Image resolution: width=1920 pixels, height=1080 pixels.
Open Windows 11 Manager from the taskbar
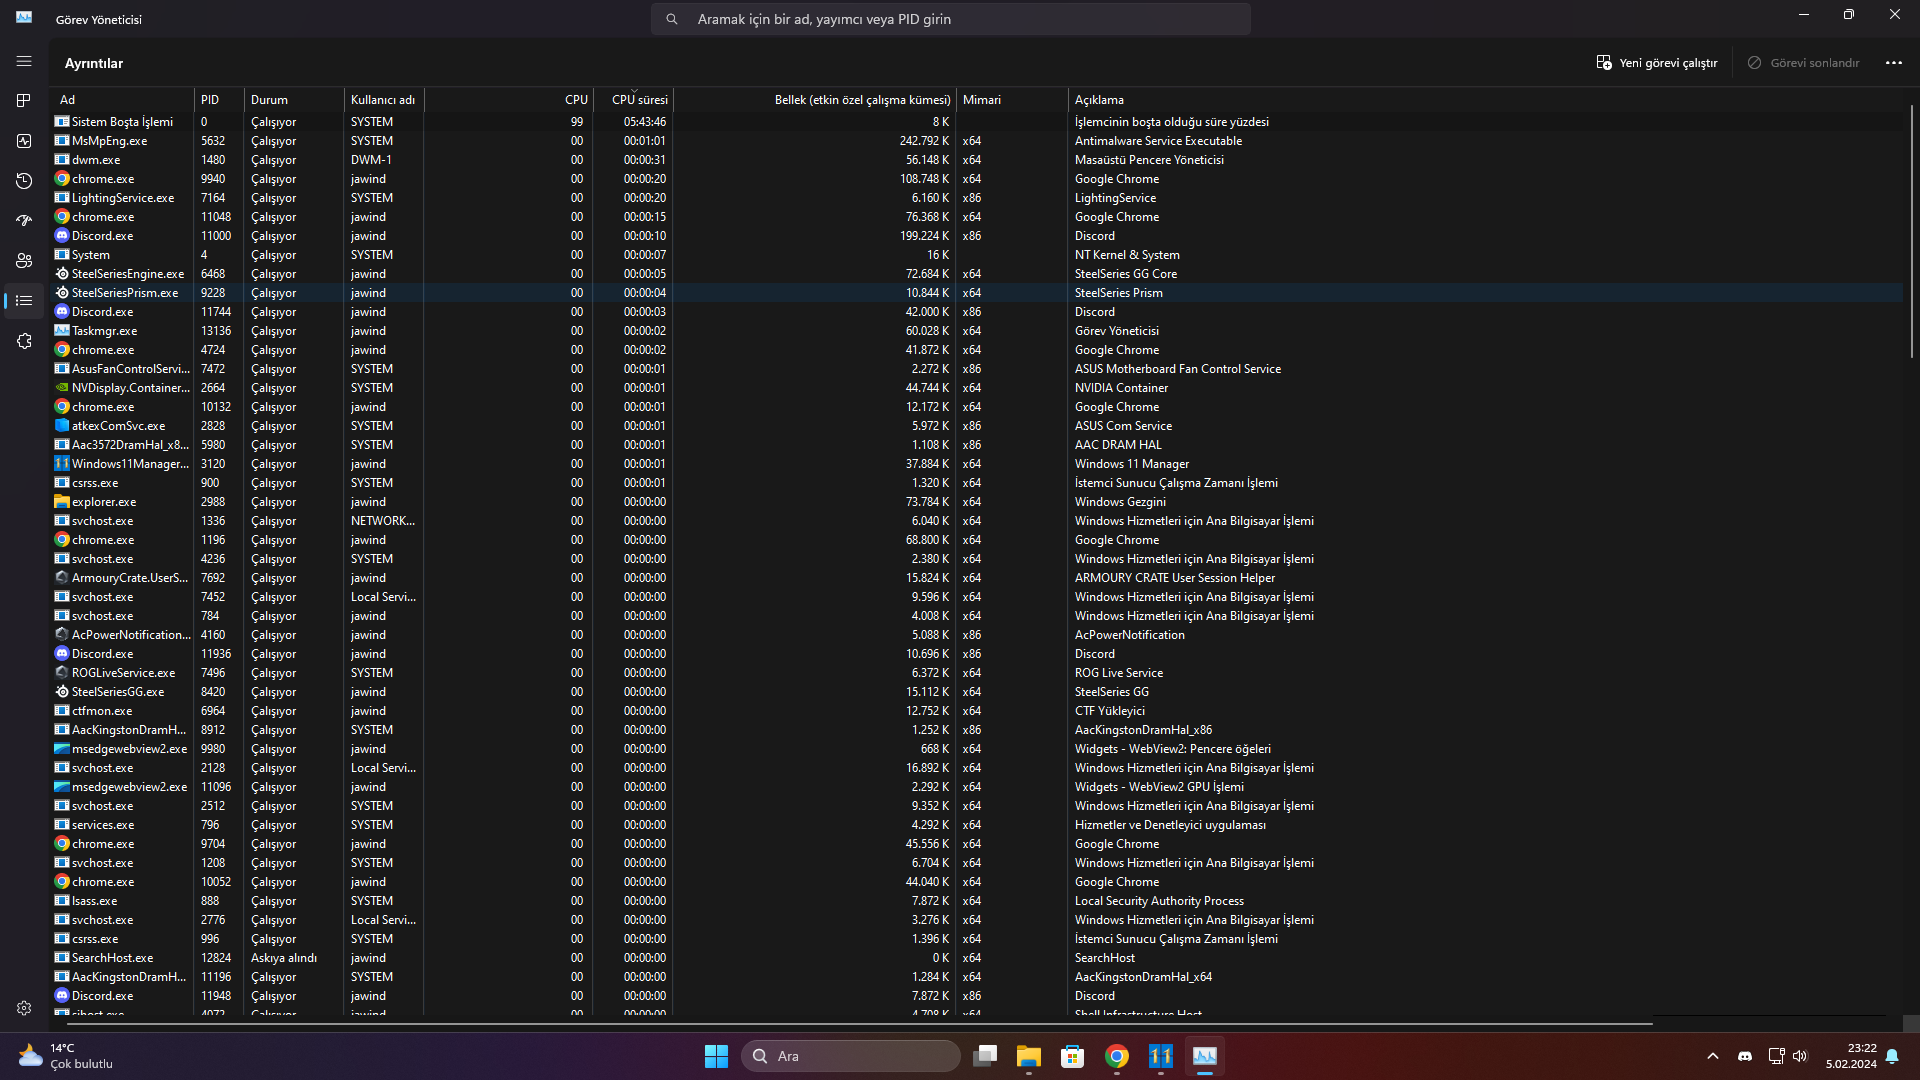[x=1161, y=1056]
